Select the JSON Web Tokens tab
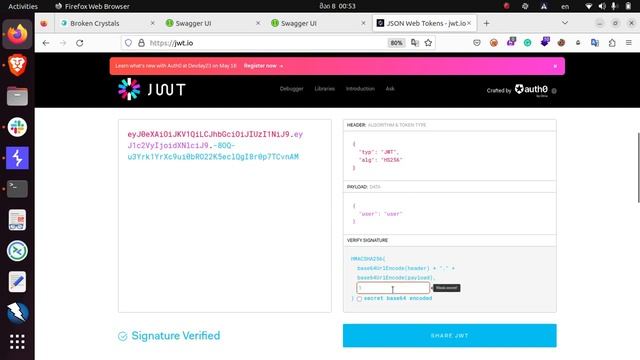640x360 pixels. point(424,23)
